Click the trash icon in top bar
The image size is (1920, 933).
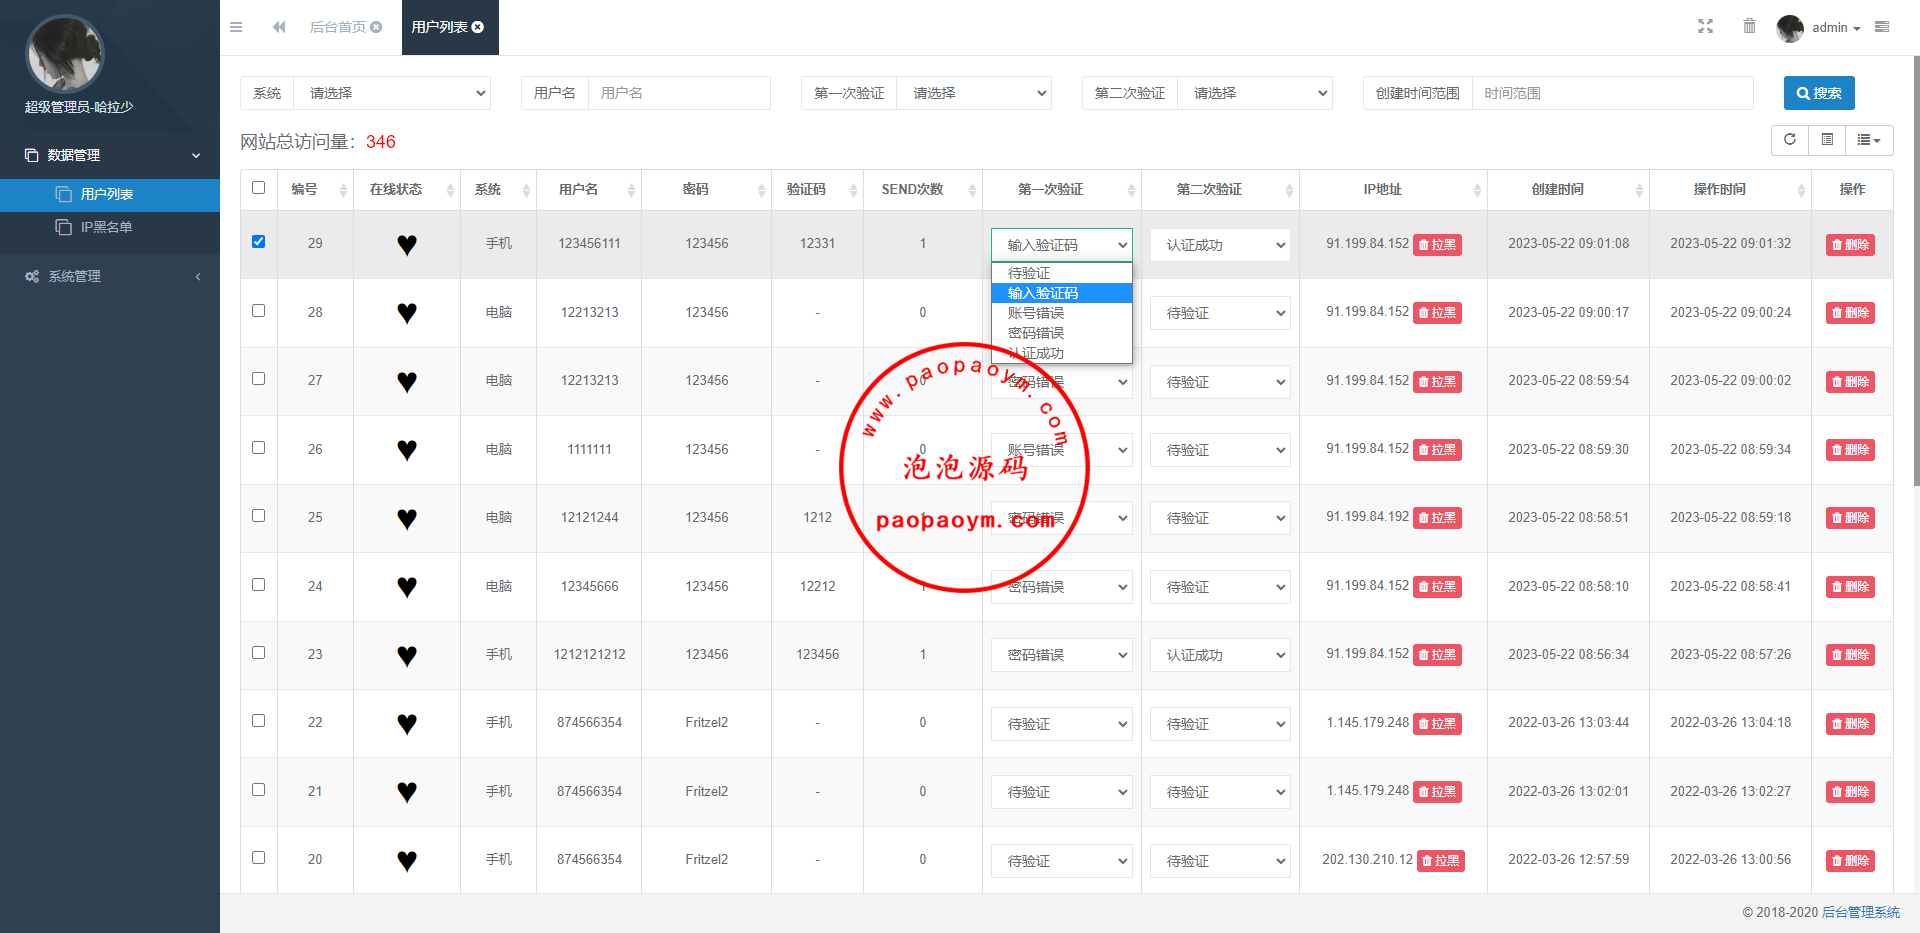[1749, 27]
